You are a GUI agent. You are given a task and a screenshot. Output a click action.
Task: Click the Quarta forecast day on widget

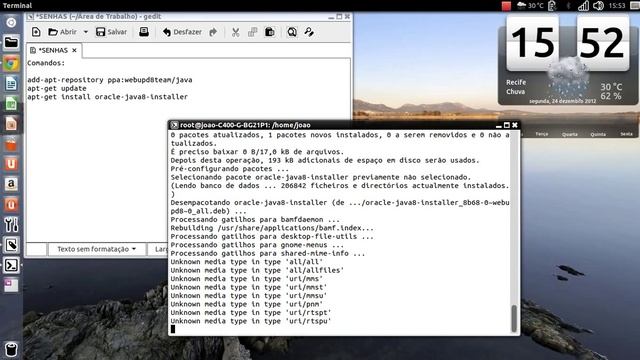coord(569,134)
